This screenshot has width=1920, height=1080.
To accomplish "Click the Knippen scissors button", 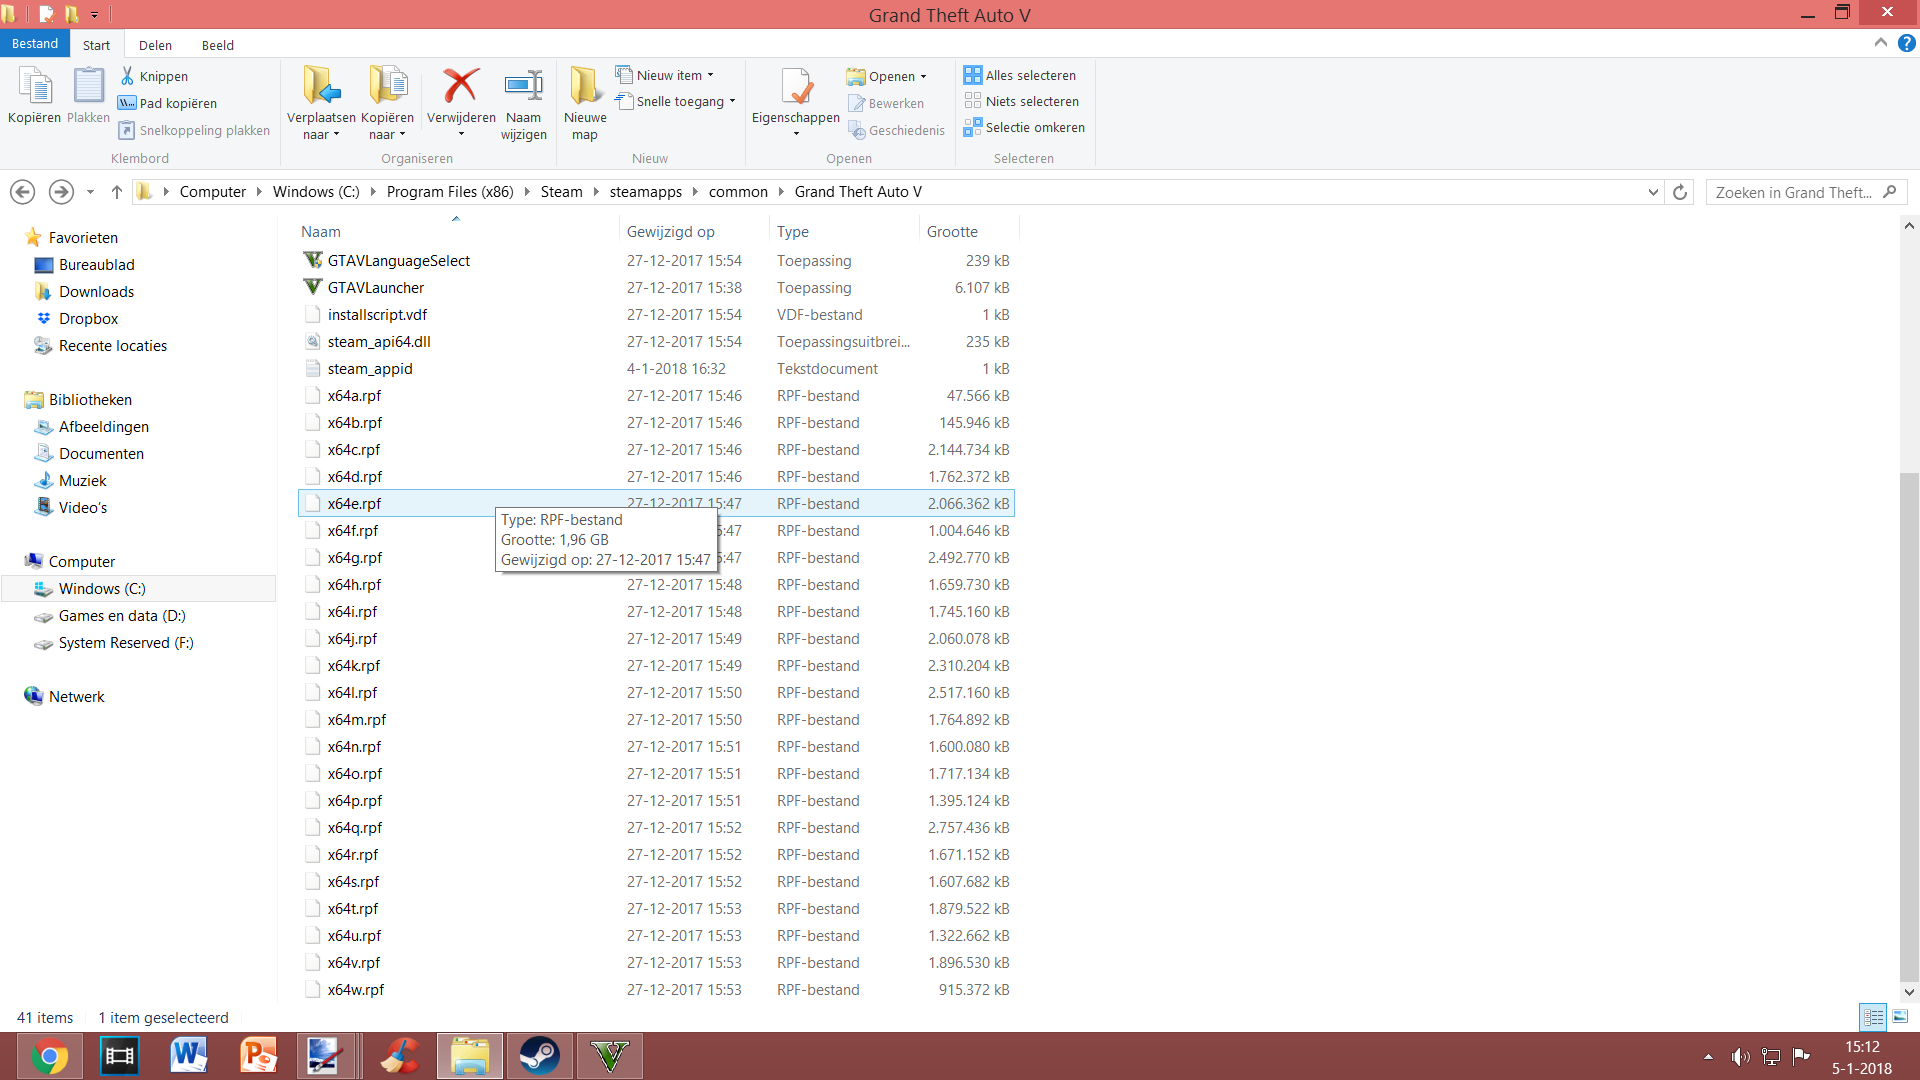I will [154, 76].
